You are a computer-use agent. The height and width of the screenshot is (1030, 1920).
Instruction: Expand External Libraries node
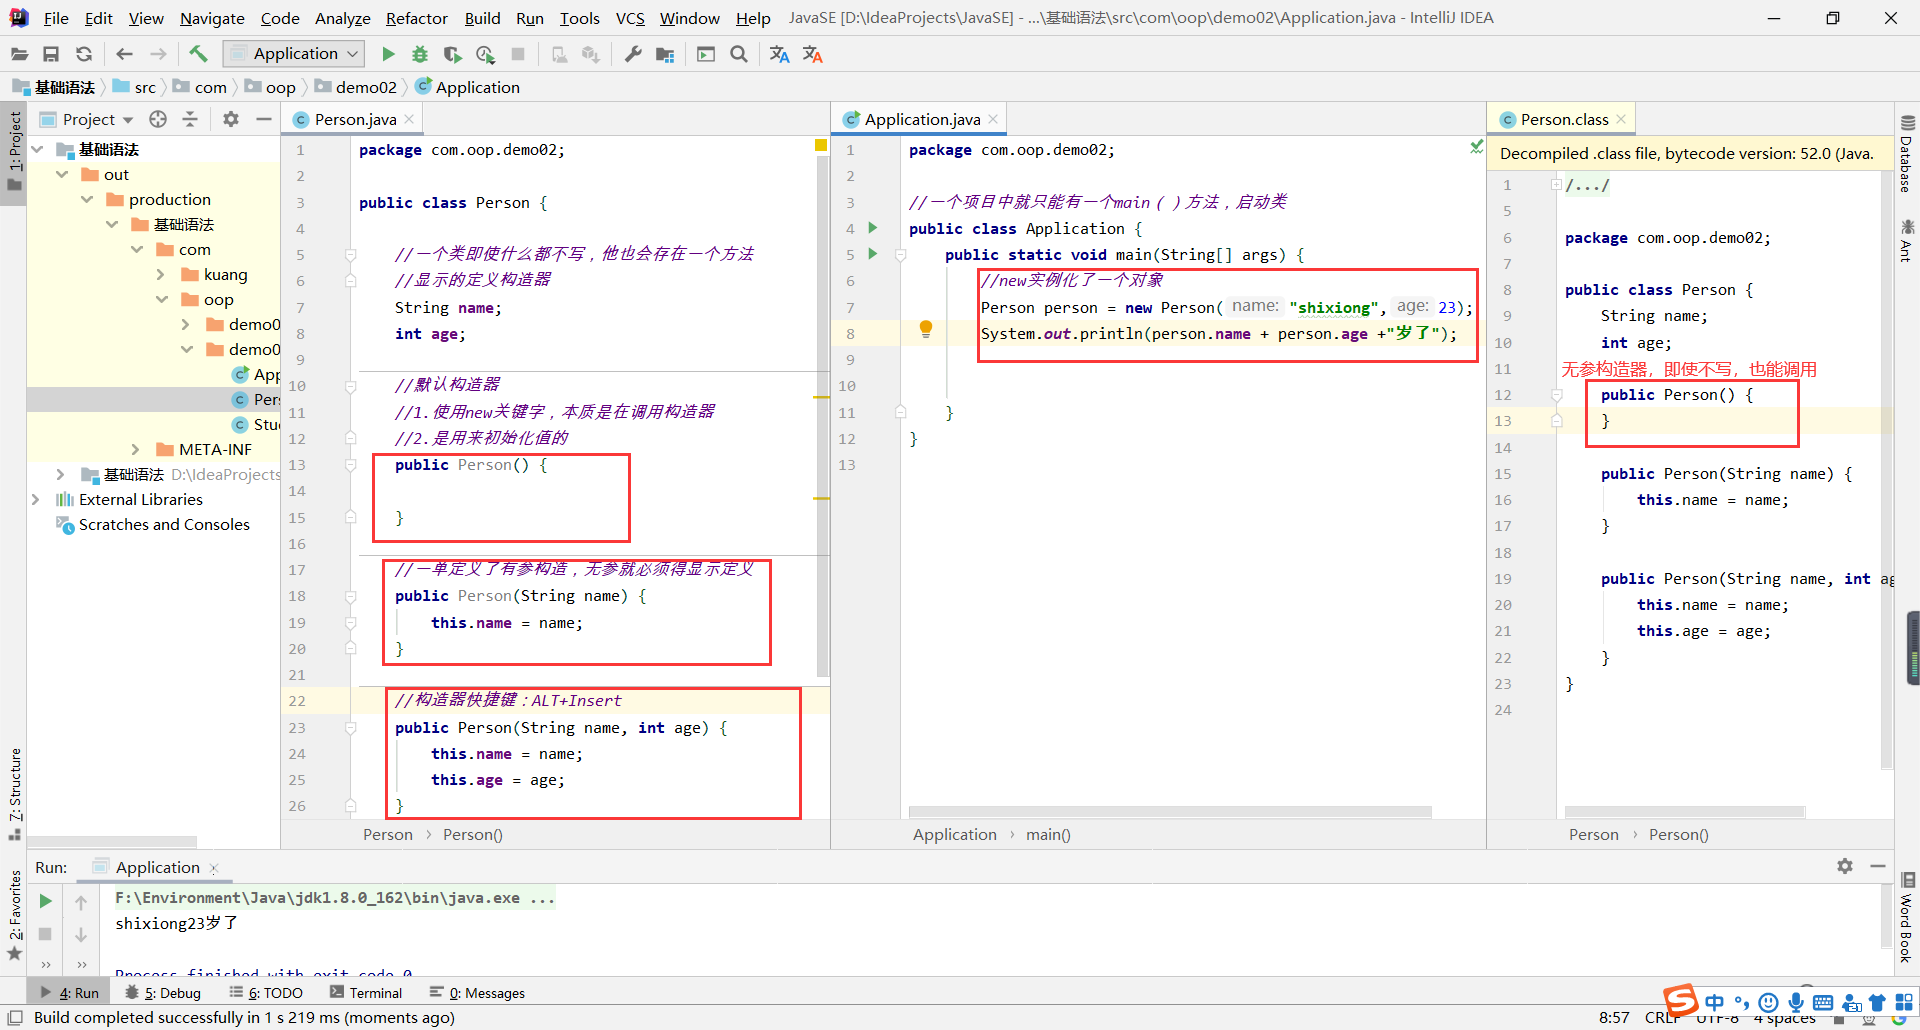point(37,499)
